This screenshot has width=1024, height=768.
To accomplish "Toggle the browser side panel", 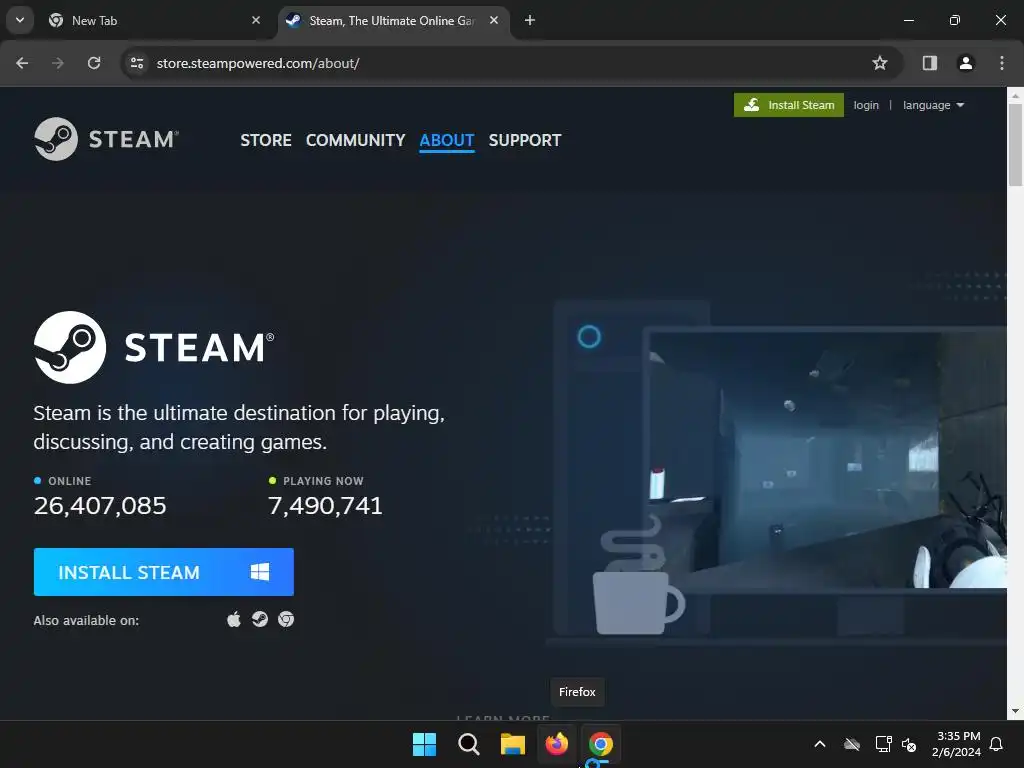I will 930,63.
